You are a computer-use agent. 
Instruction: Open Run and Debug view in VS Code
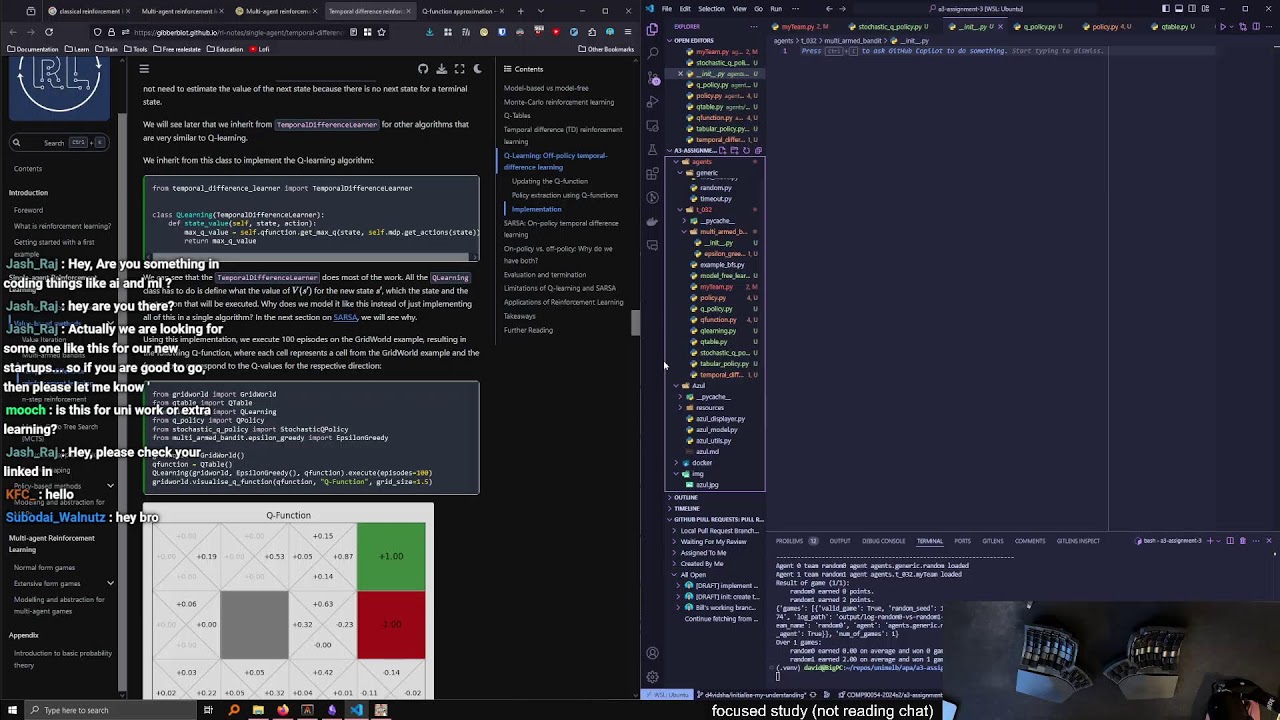point(653,102)
